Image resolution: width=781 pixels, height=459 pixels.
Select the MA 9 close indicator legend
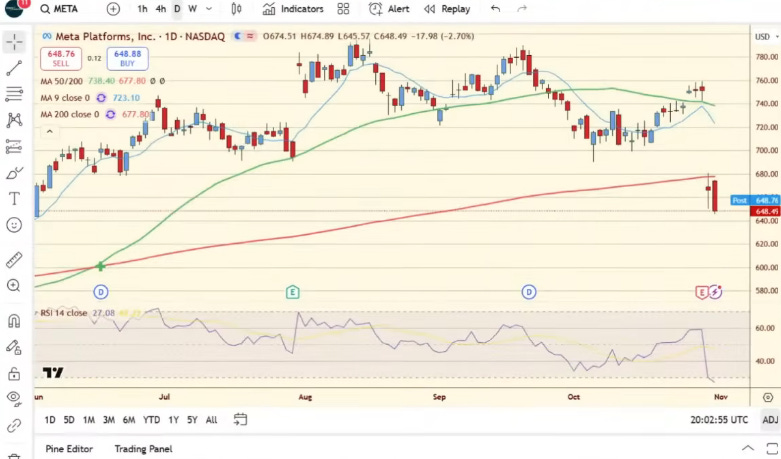click(x=65, y=98)
